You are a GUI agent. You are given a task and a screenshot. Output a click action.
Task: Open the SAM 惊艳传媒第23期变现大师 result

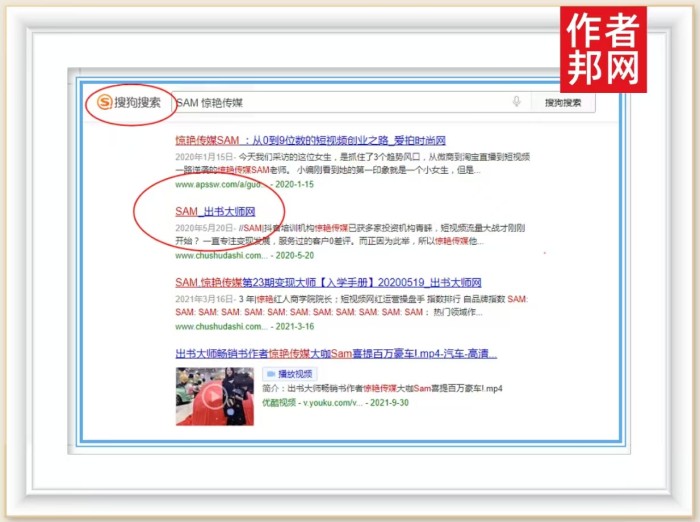click(x=328, y=283)
